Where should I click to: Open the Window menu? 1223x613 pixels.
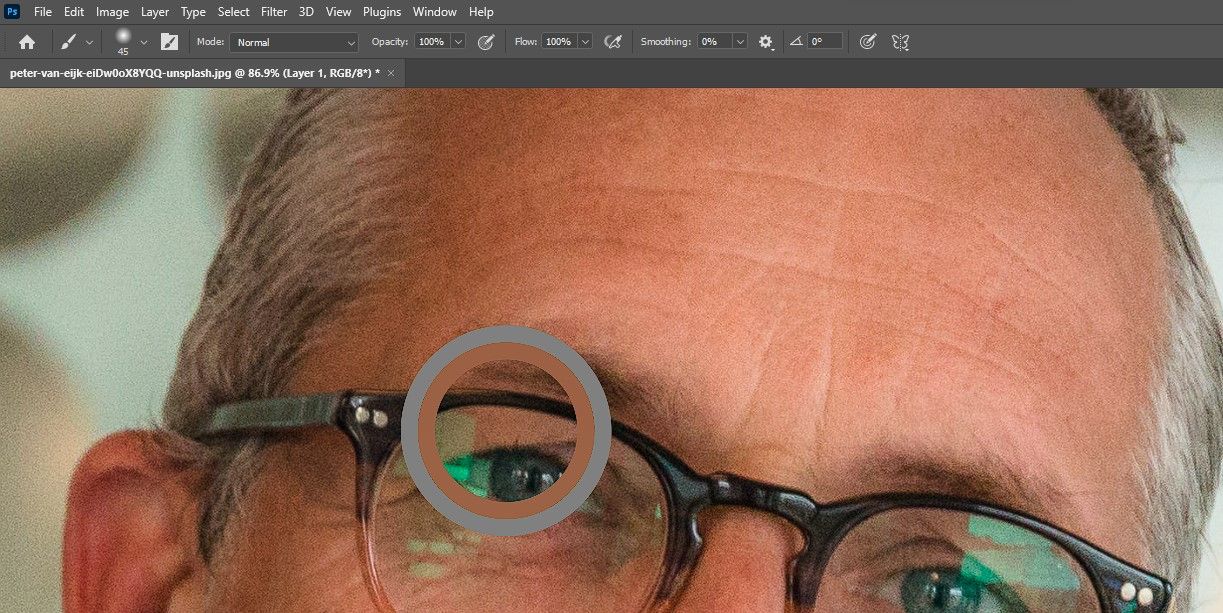point(435,12)
